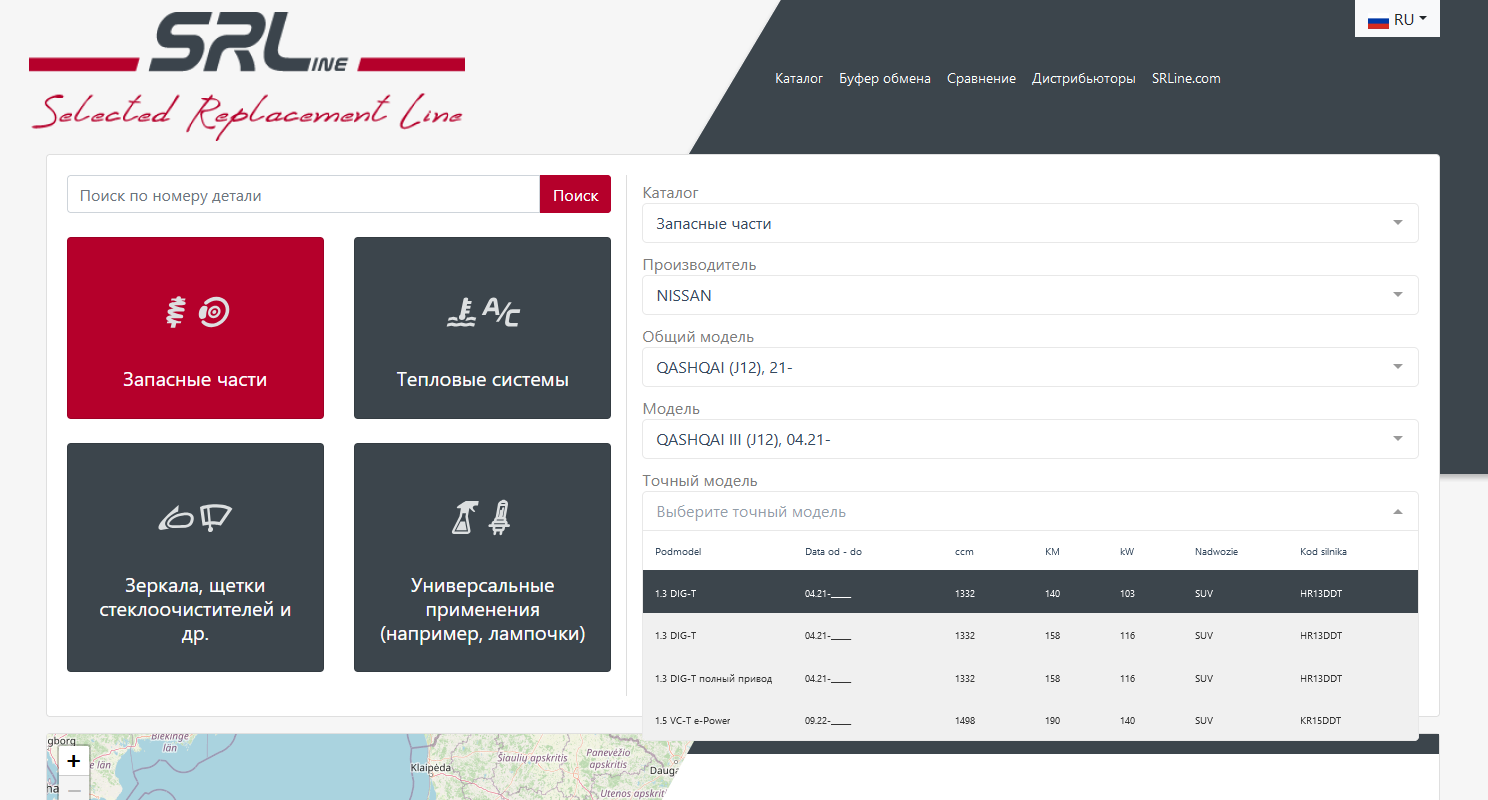Screen dimensions: 1488x800
Task: Click the thermal A/C icon
Action: tap(483, 313)
